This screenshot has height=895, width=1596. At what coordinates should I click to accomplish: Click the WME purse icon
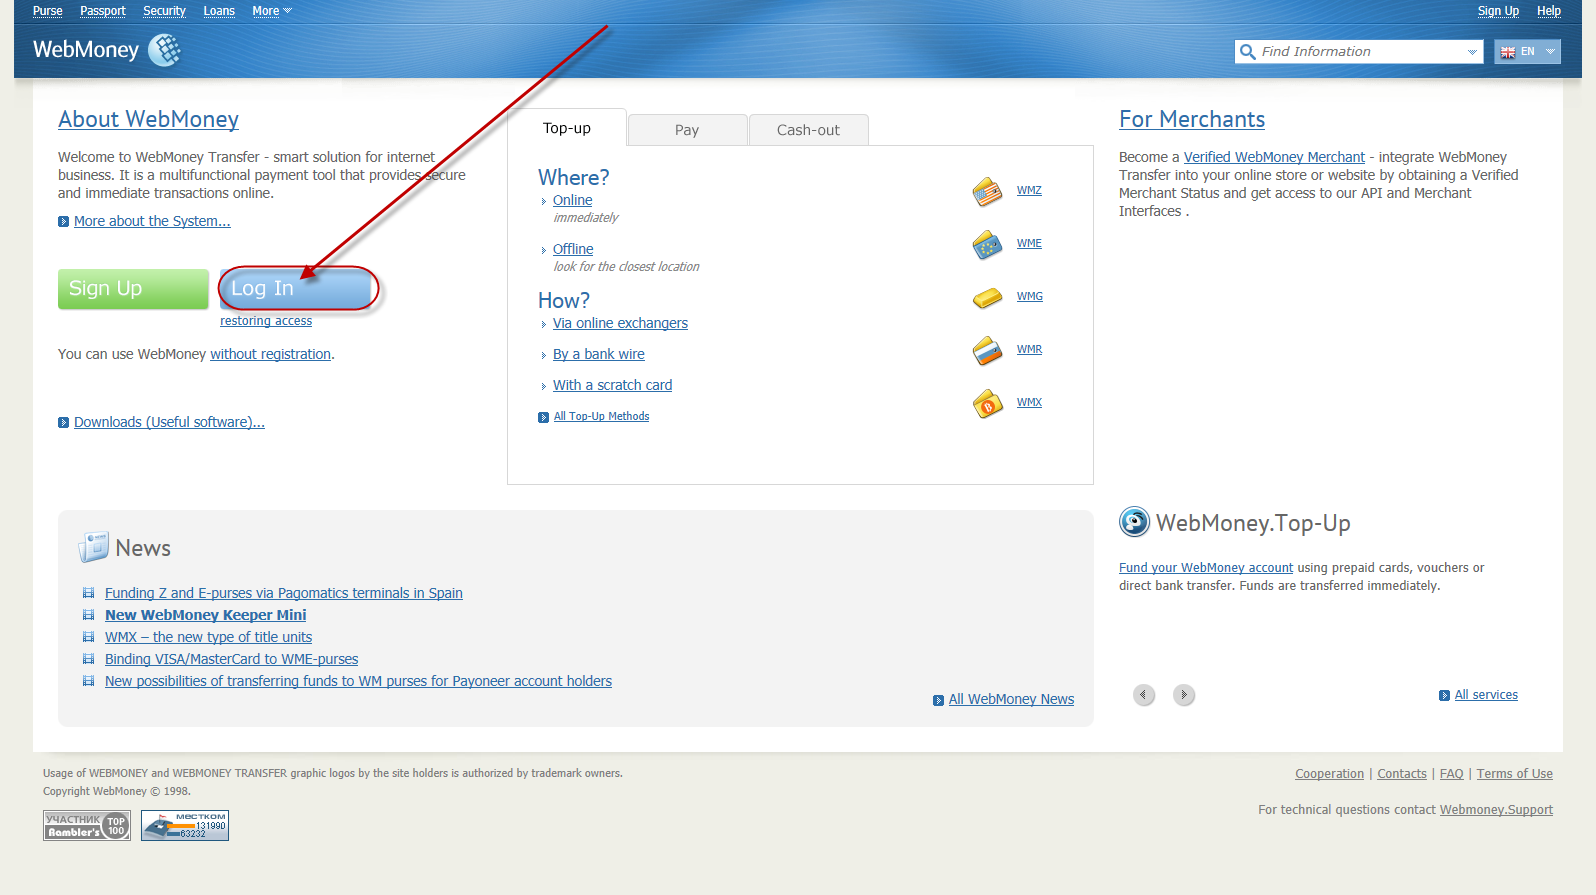[x=987, y=244]
